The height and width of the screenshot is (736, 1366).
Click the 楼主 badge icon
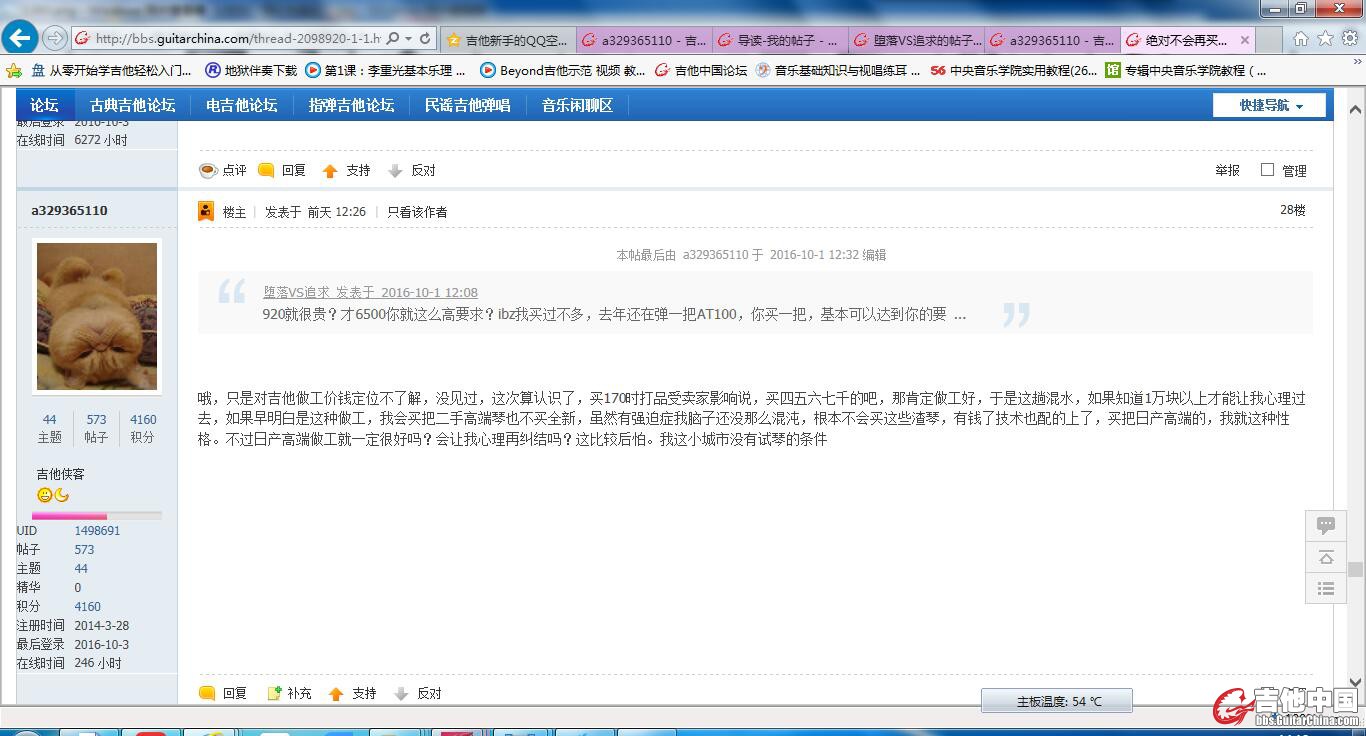[x=206, y=211]
